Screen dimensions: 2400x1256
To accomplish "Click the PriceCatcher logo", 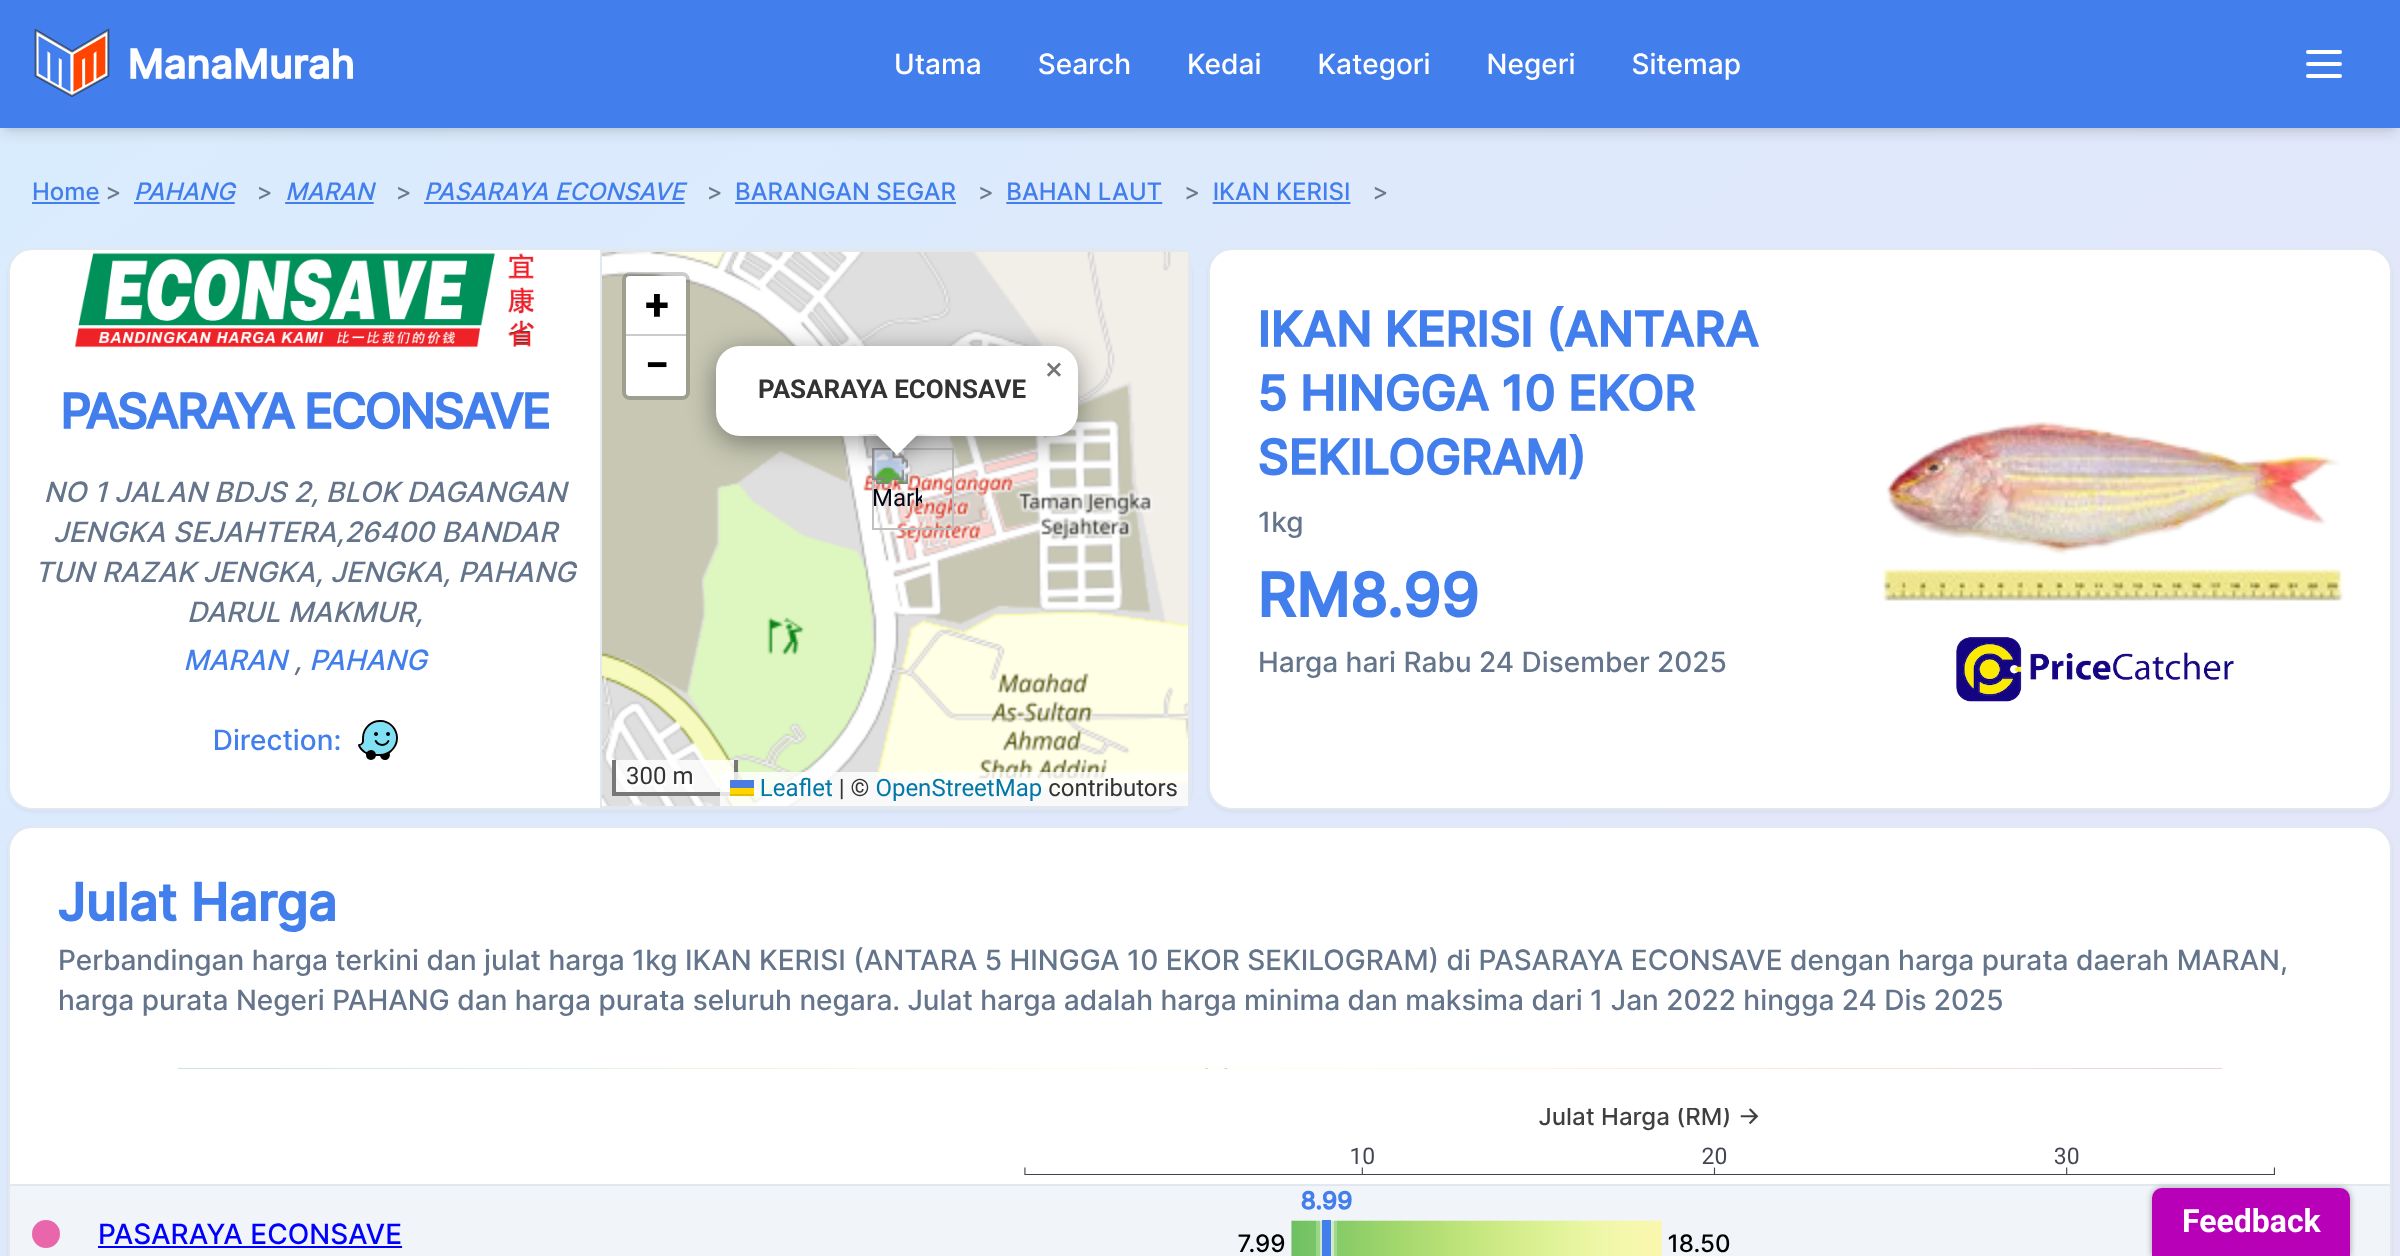I will pyautogui.click(x=2095, y=668).
